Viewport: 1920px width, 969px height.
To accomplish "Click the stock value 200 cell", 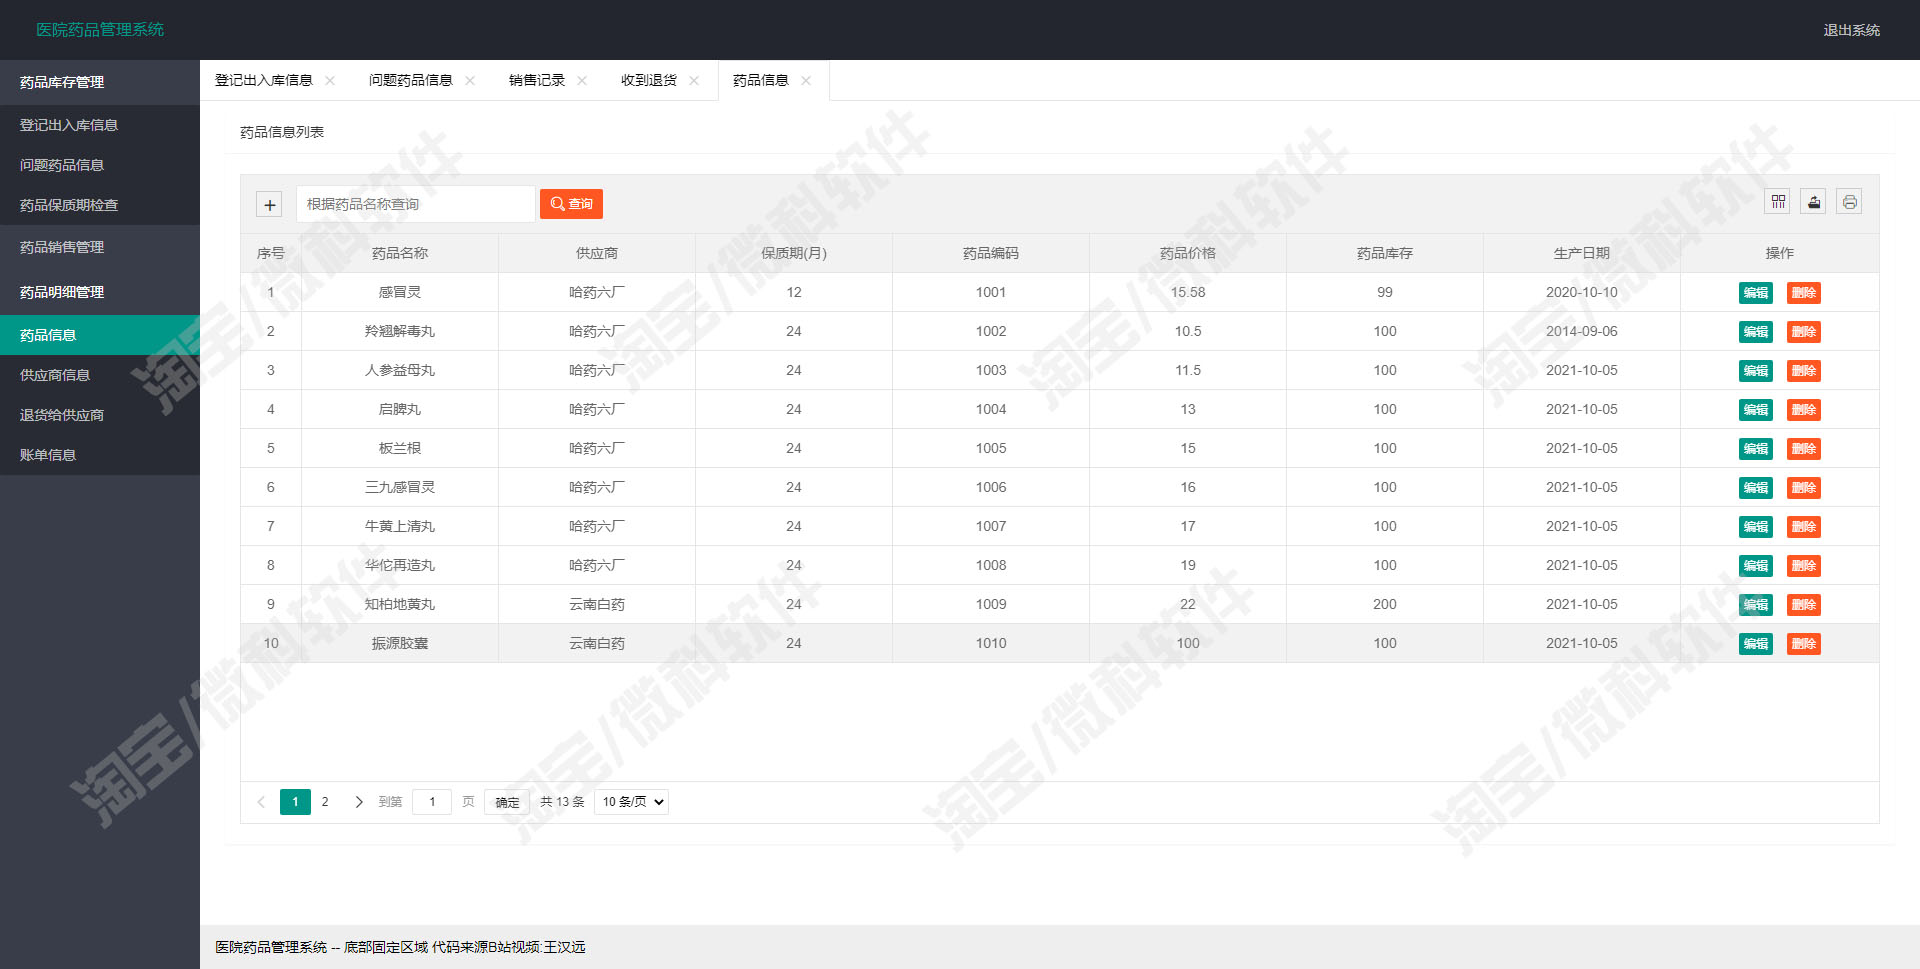I will [x=1385, y=604].
